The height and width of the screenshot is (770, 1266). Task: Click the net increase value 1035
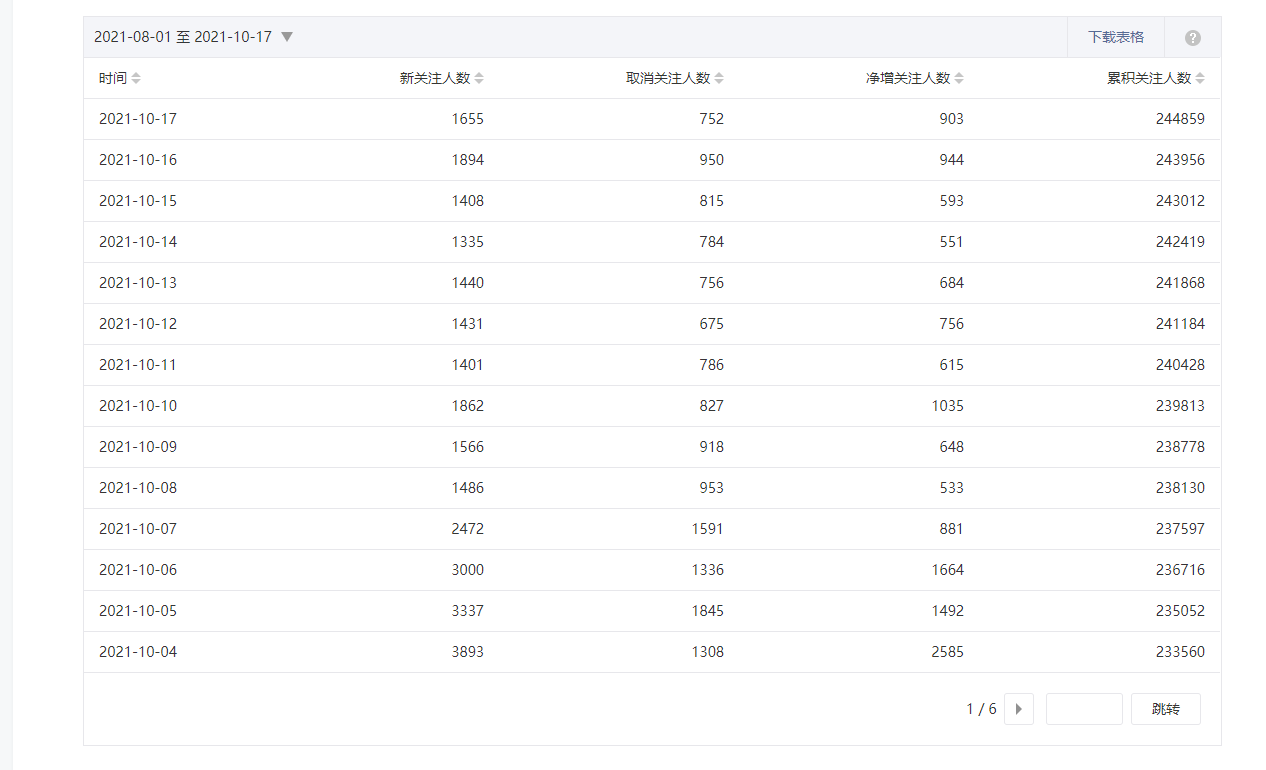(x=945, y=406)
